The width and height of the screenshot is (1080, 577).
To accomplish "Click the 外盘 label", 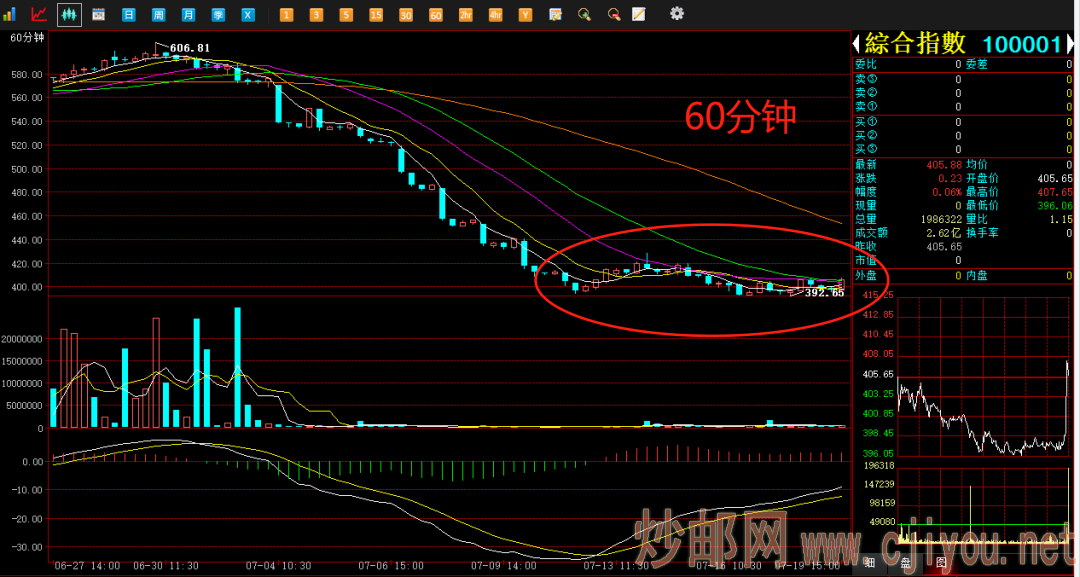I will click(866, 275).
